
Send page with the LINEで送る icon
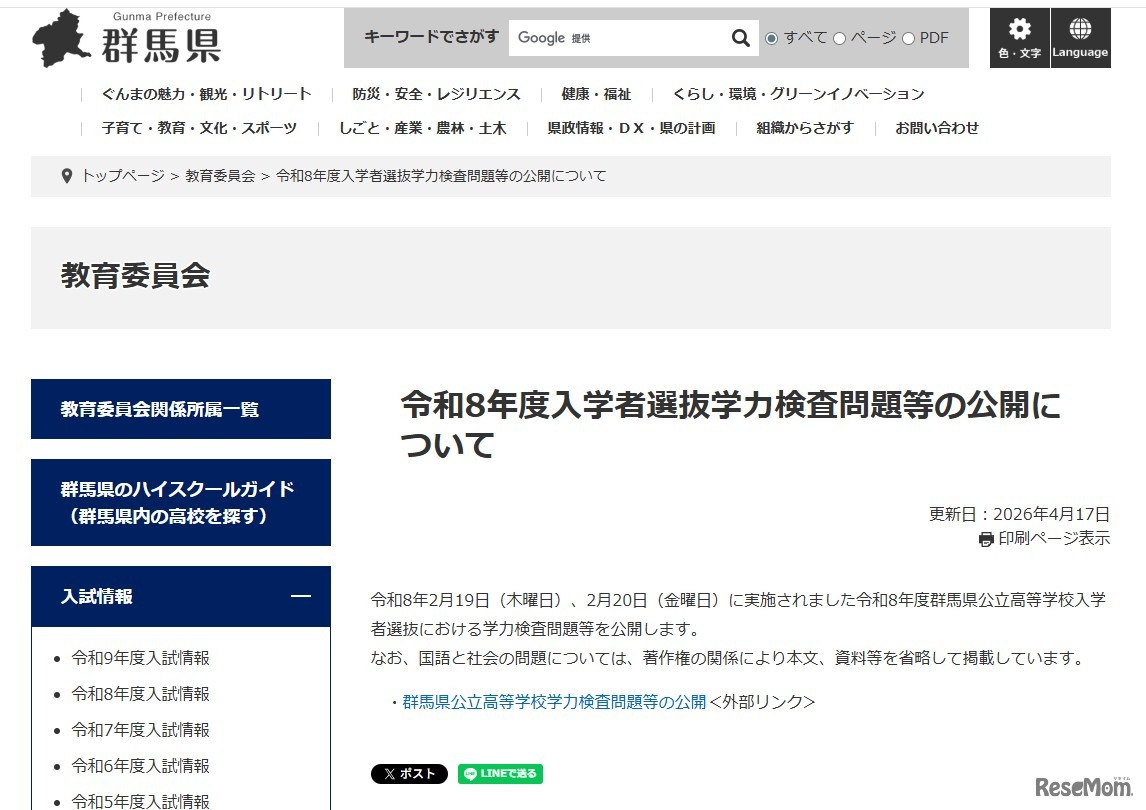point(499,773)
